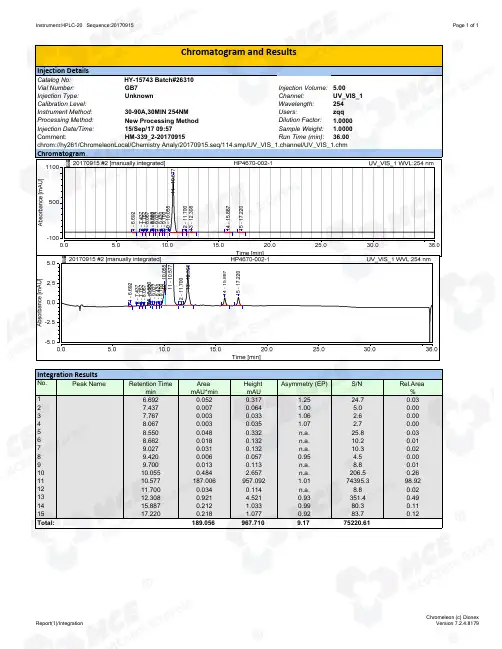Click height cell '957.092'
This screenshot has height=649, width=502.
pos(253,481)
